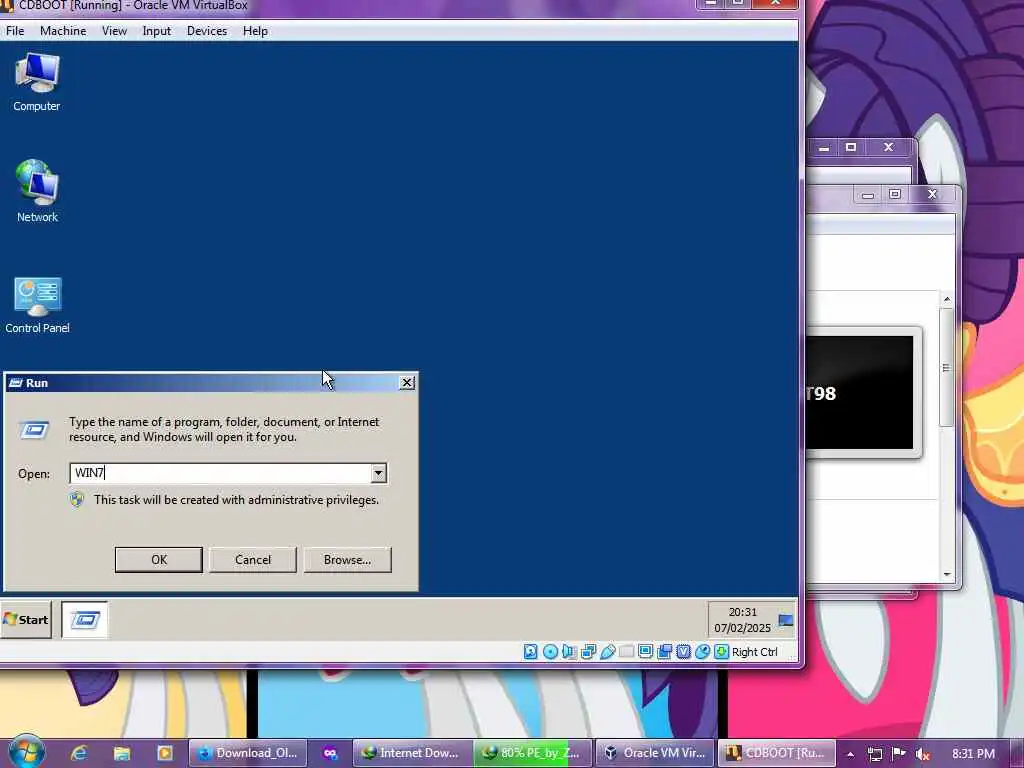Open the guest Start menu

[25, 619]
